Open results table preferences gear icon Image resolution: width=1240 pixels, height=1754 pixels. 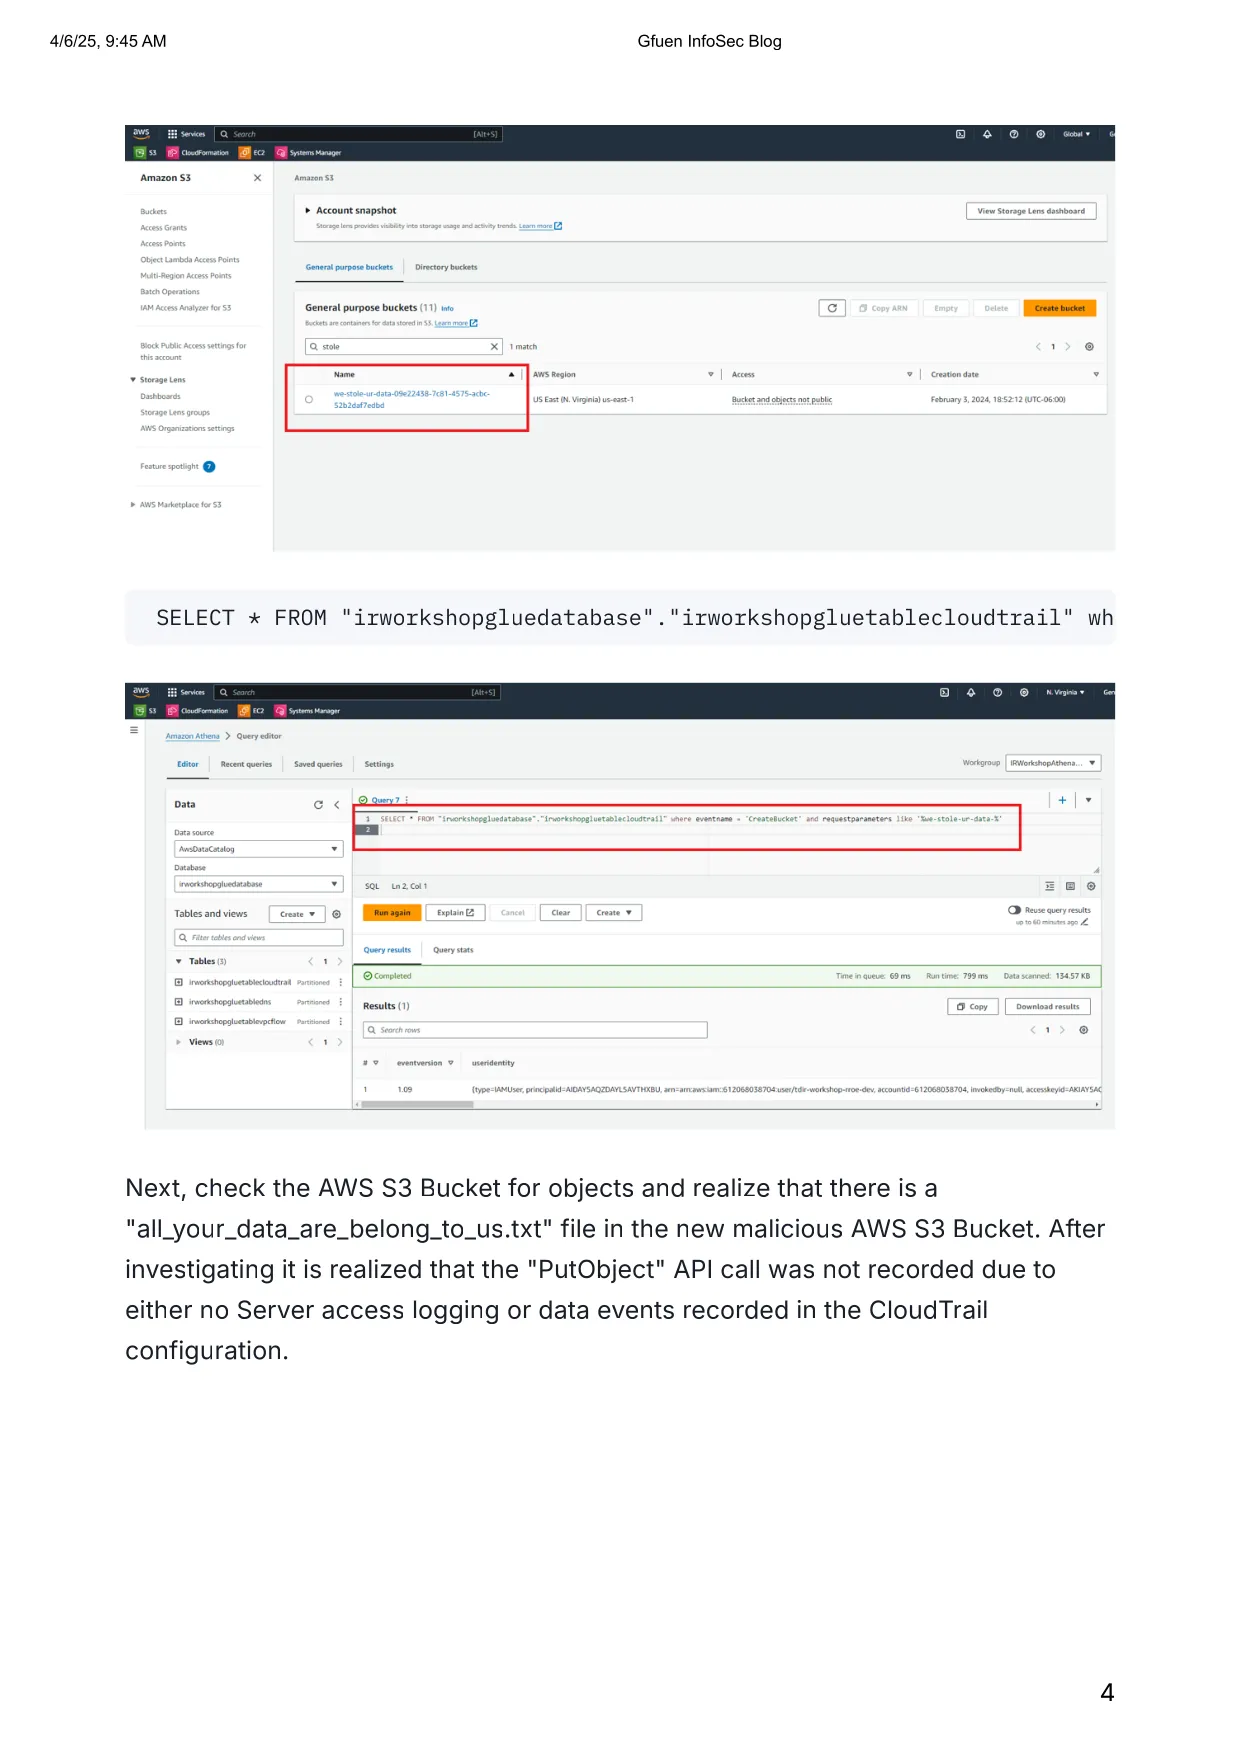pos(1083,1030)
